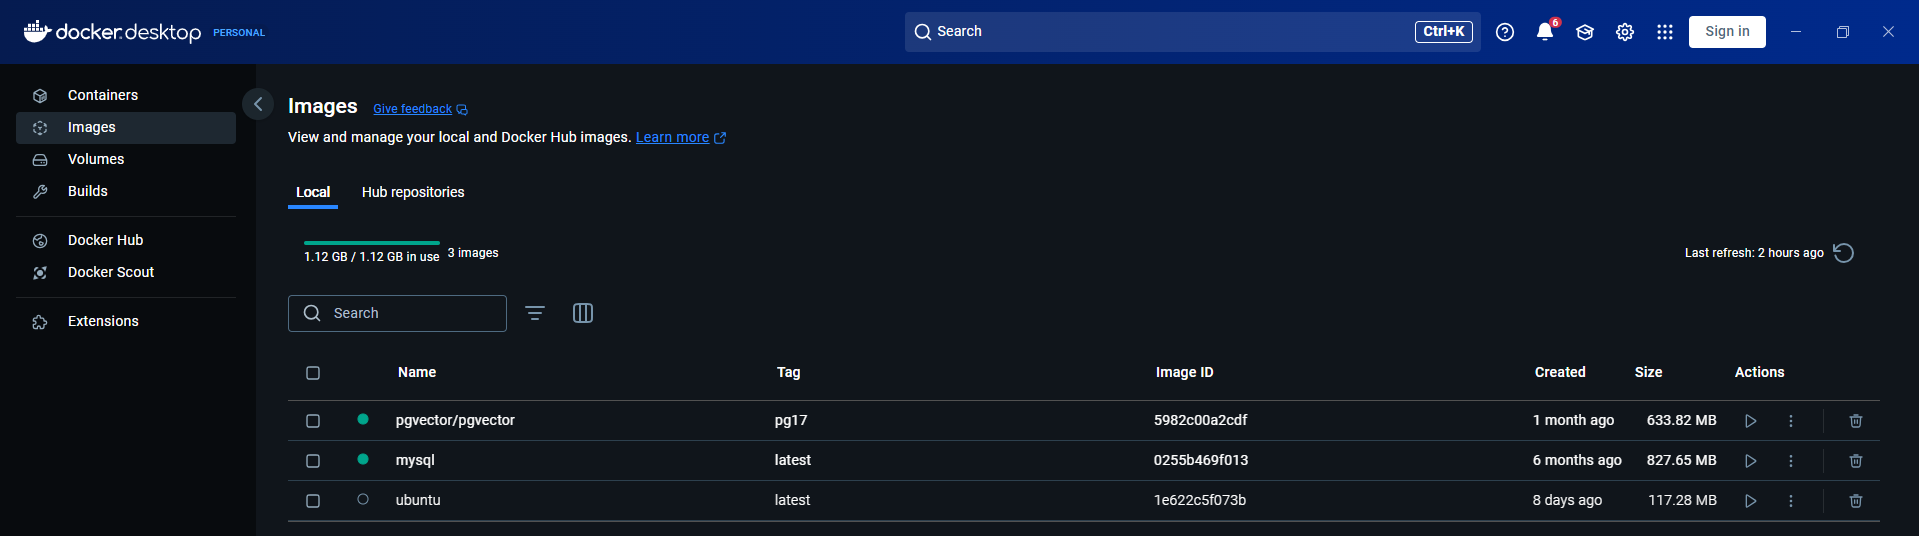The width and height of the screenshot is (1919, 536).
Task: Toggle the select-all images checkbox
Action: [313, 373]
